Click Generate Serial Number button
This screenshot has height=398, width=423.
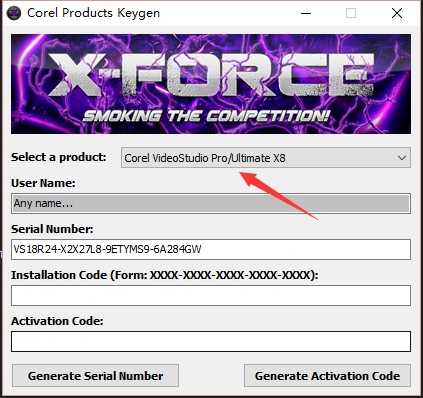coord(95,376)
